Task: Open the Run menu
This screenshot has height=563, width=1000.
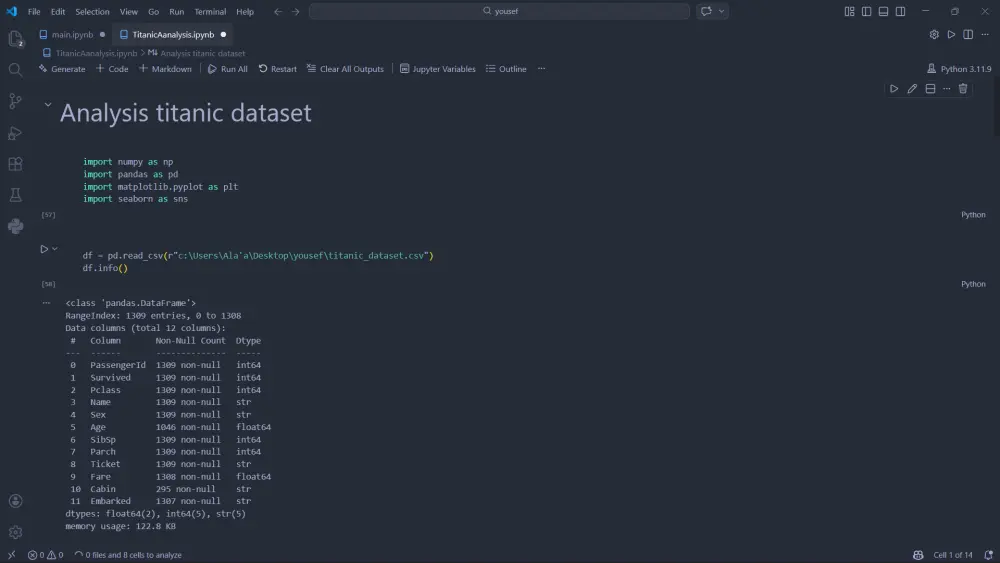Action: coord(177,11)
